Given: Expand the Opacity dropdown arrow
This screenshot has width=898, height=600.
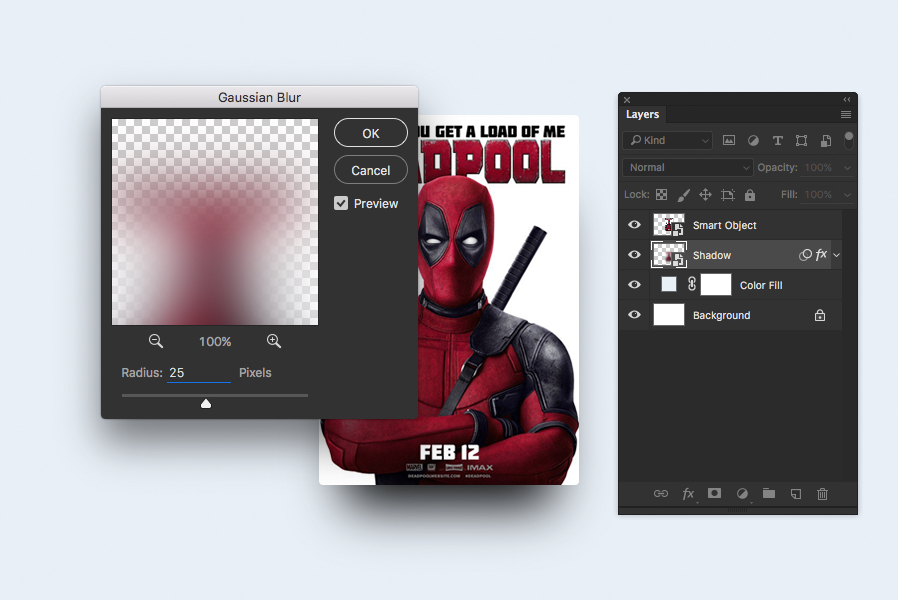Looking at the screenshot, I should [x=847, y=167].
